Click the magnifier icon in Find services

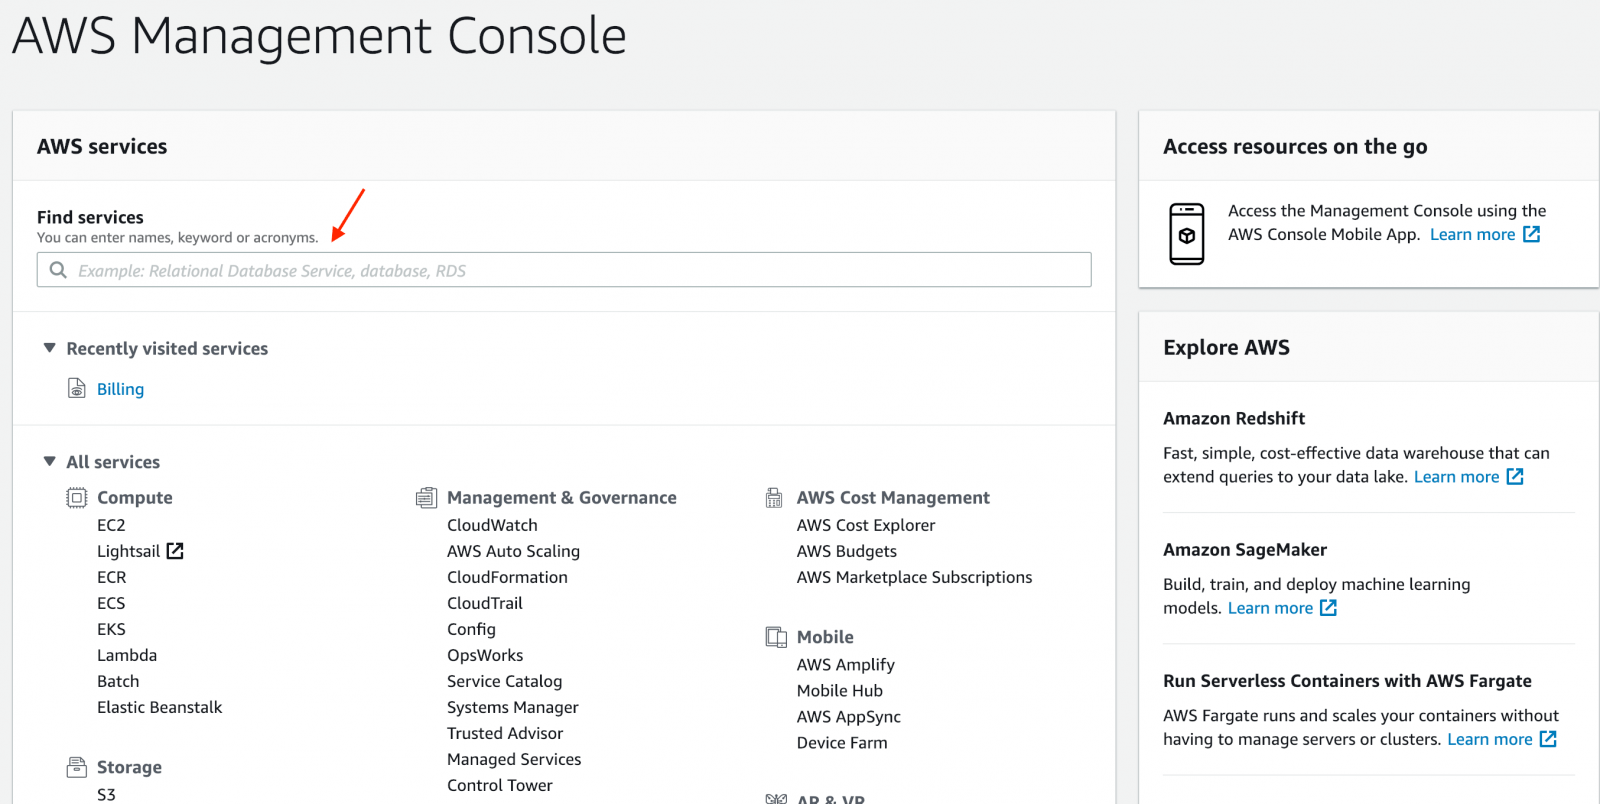pyautogui.click(x=58, y=270)
